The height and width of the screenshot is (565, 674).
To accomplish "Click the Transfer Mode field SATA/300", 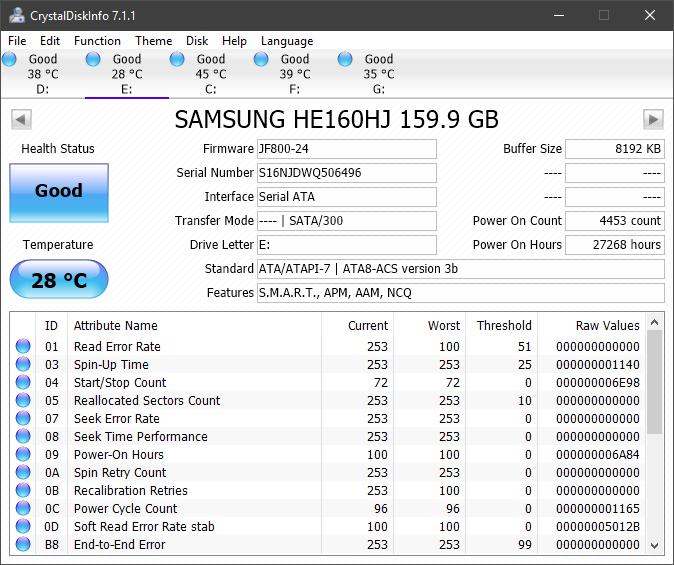I will pos(347,221).
